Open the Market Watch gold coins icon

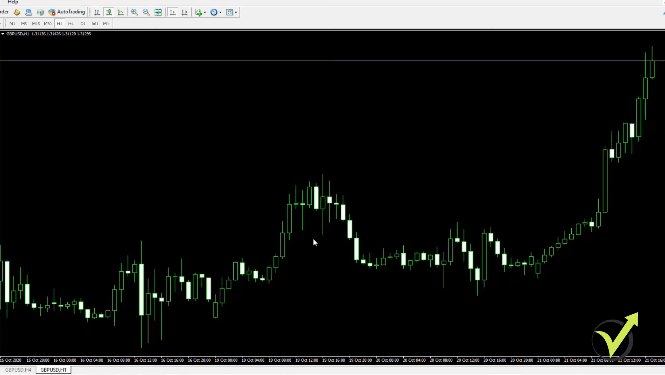click(17, 12)
